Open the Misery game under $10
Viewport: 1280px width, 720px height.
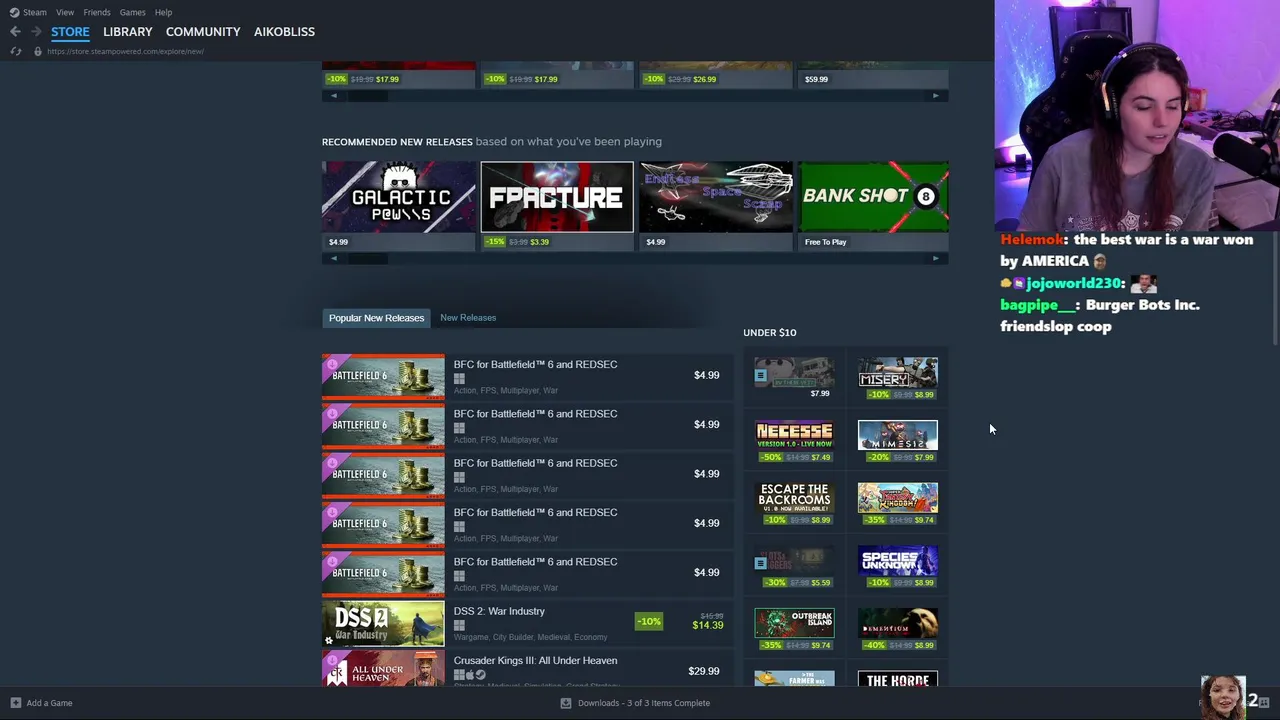coord(898,379)
